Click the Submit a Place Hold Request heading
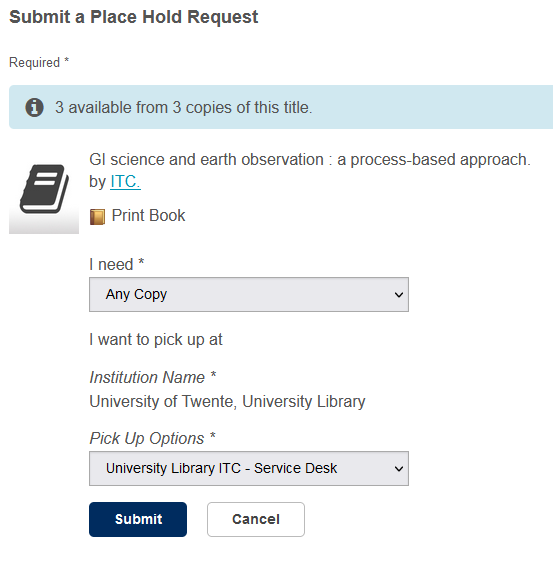 [x=133, y=17]
